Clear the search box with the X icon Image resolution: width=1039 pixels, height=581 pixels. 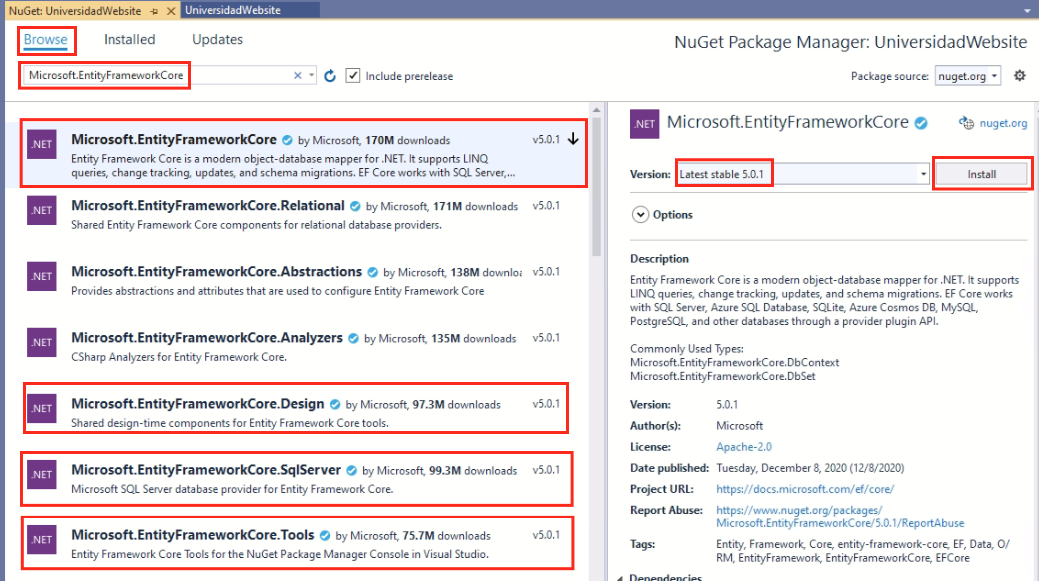pos(298,75)
